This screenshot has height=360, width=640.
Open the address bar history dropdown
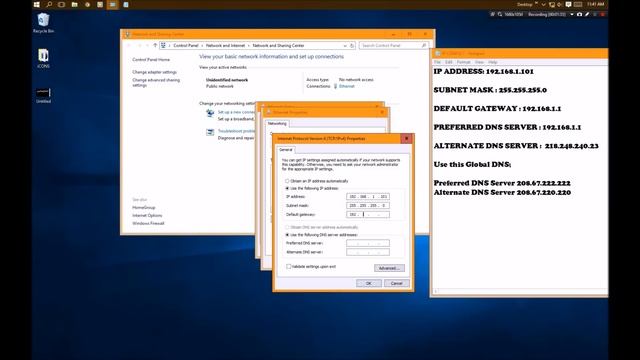[x=345, y=45]
